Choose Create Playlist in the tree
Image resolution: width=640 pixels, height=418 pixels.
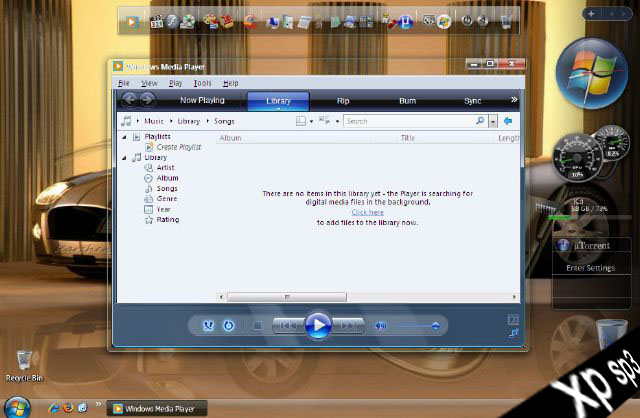pyautogui.click(x=179, y=147)
